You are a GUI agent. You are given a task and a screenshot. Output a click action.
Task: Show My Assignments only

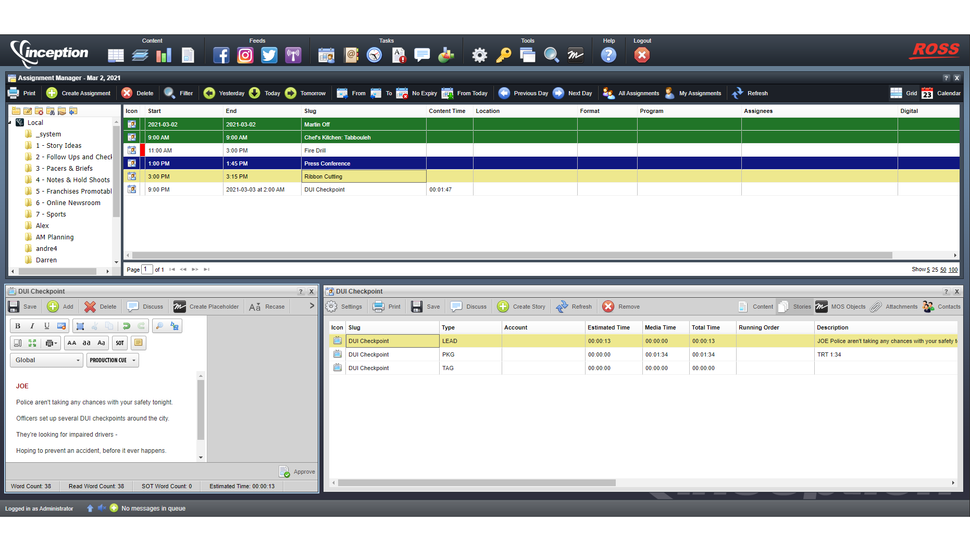693,93
